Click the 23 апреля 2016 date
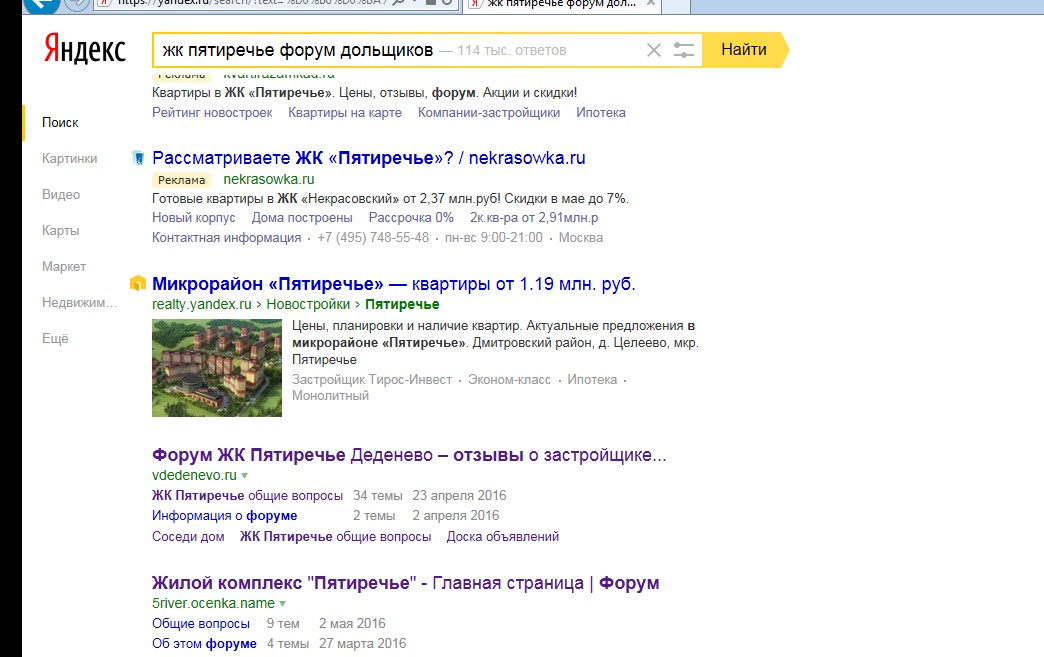 click(x=459, y=495)
